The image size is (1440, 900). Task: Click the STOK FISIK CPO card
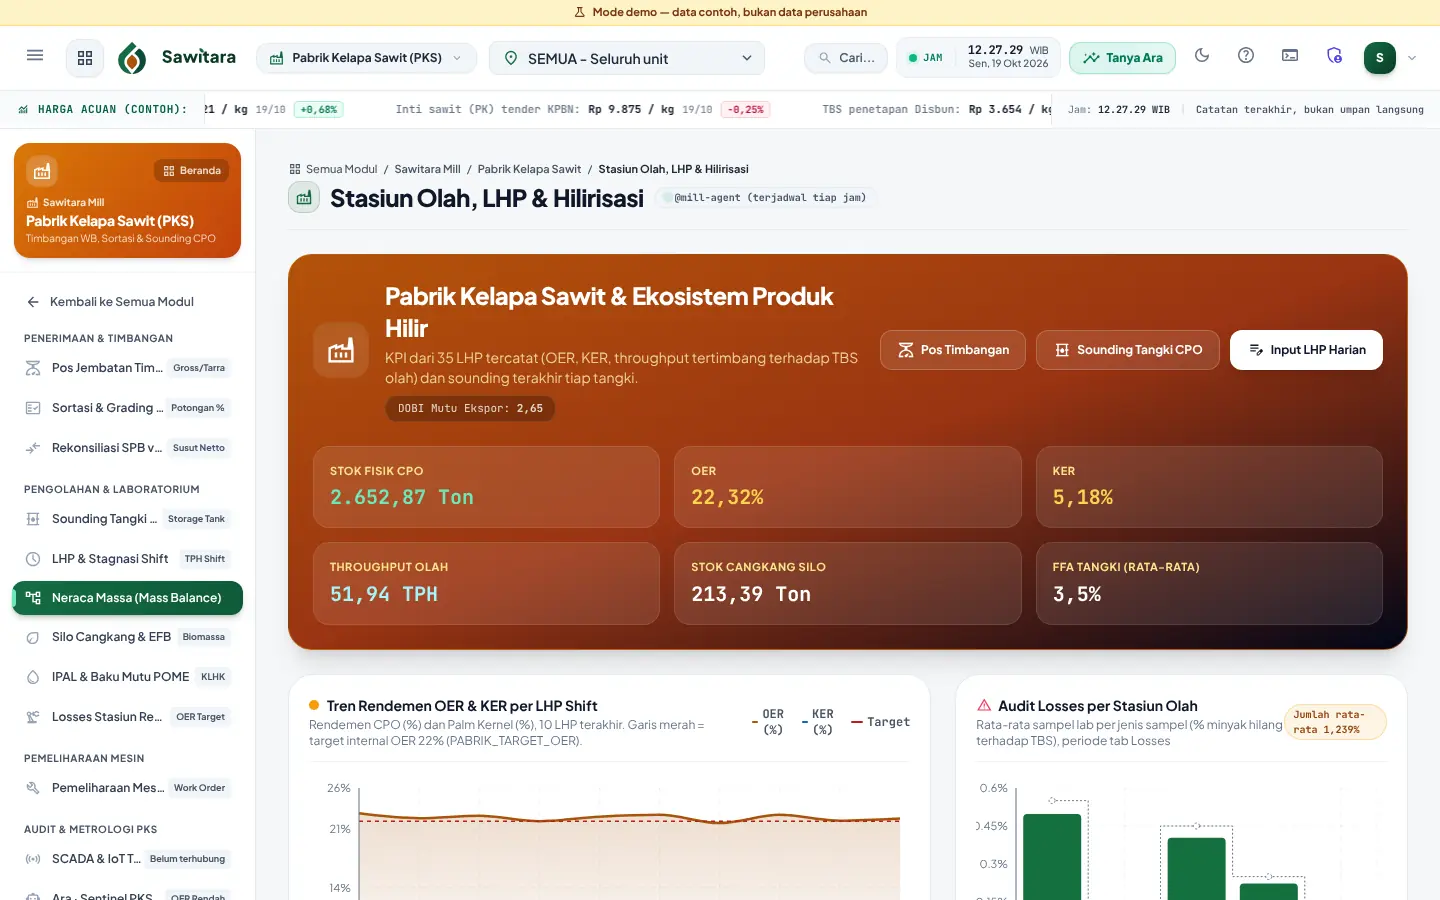pos(486,487)
